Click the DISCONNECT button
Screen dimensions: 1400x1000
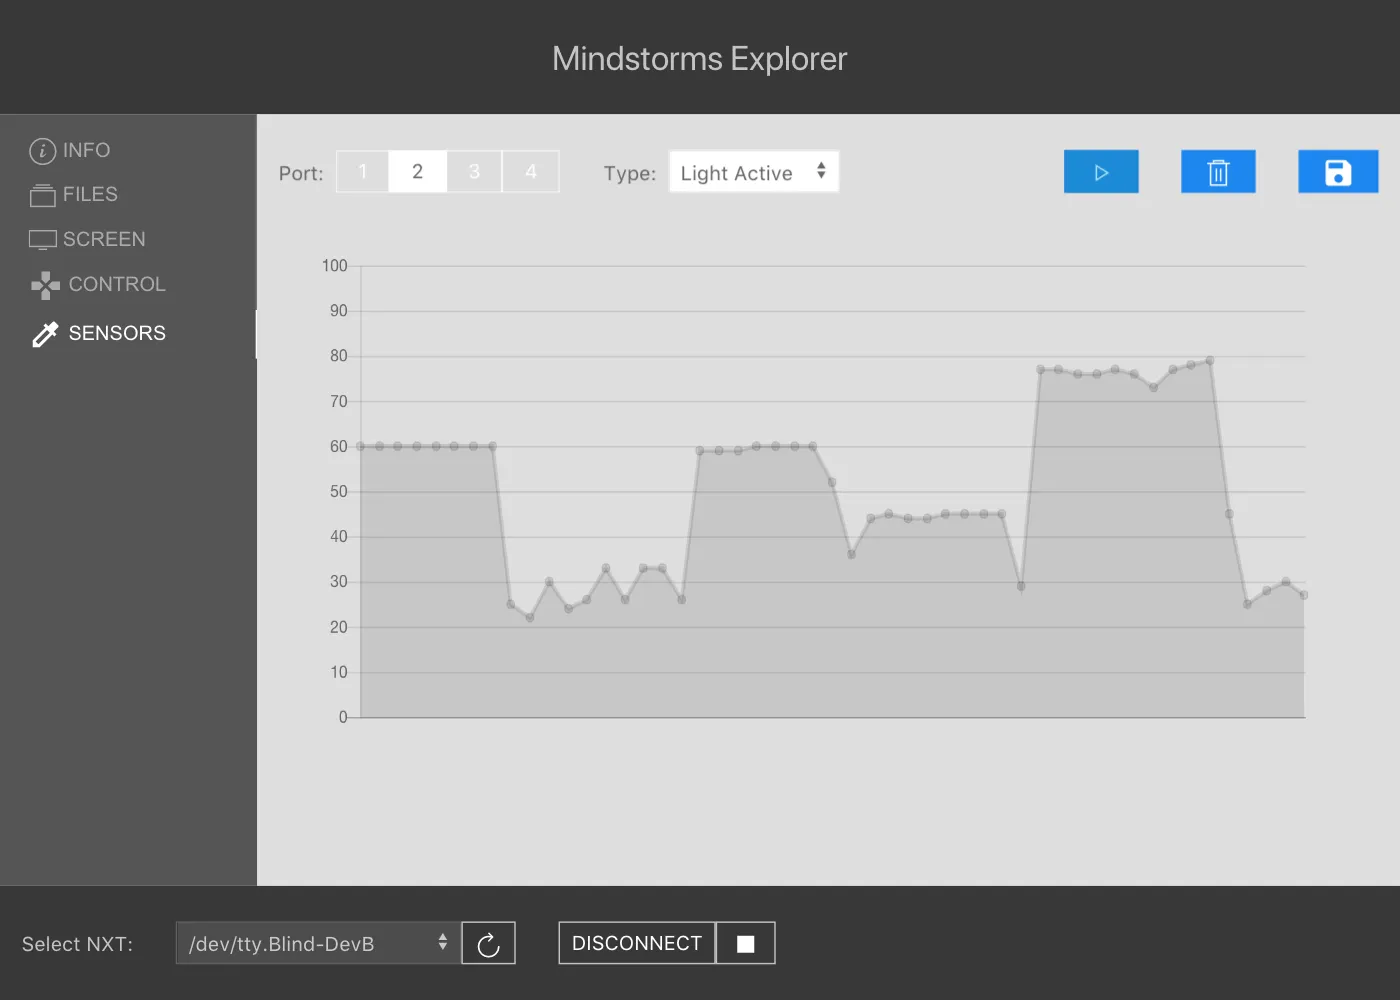[637, 943]
